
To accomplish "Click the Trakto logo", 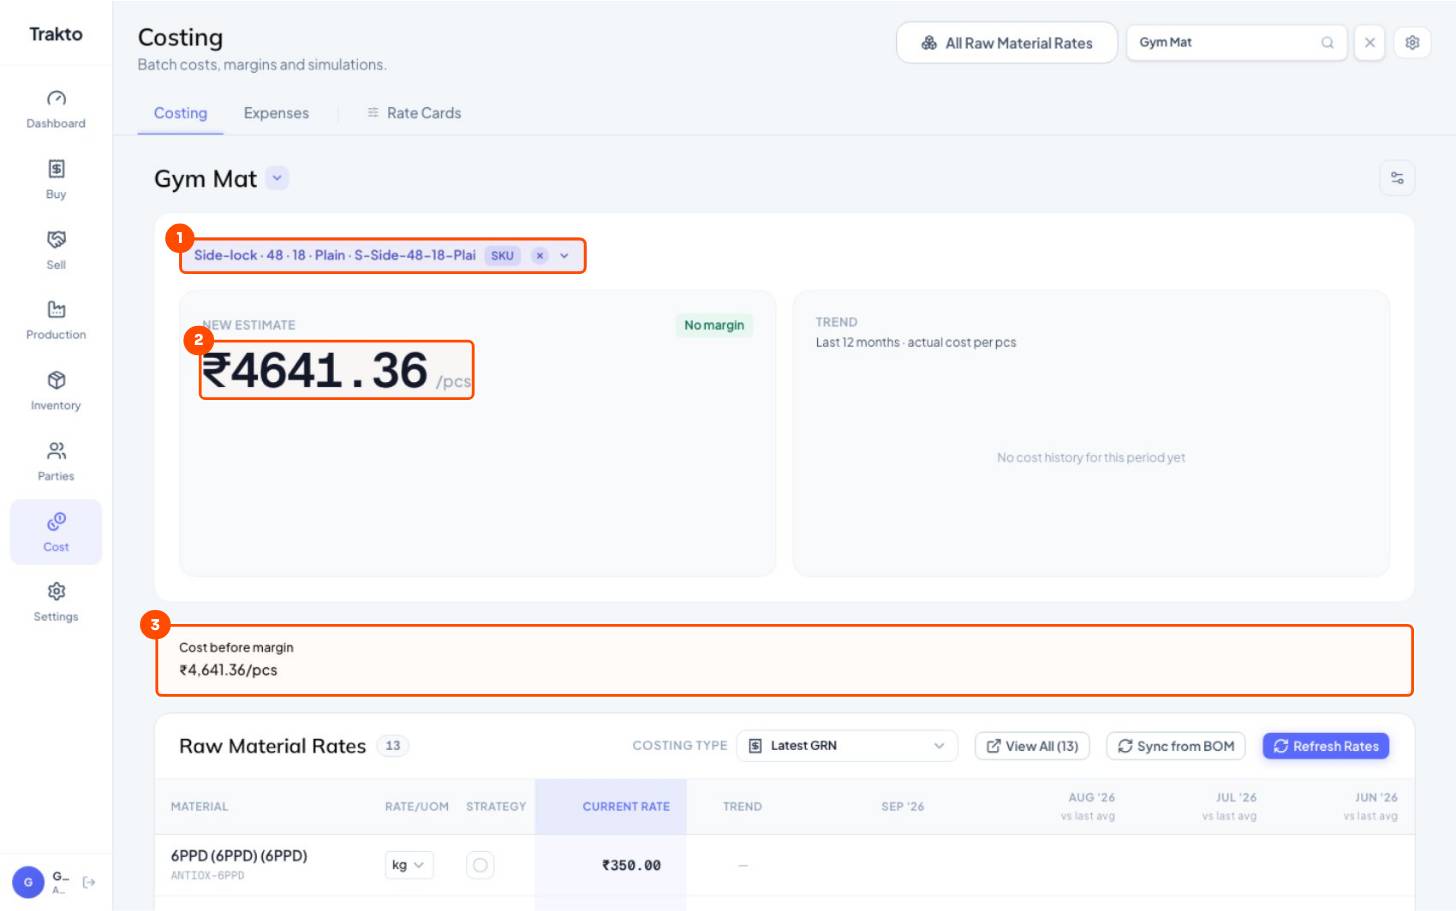I will [x=56, y=34].
